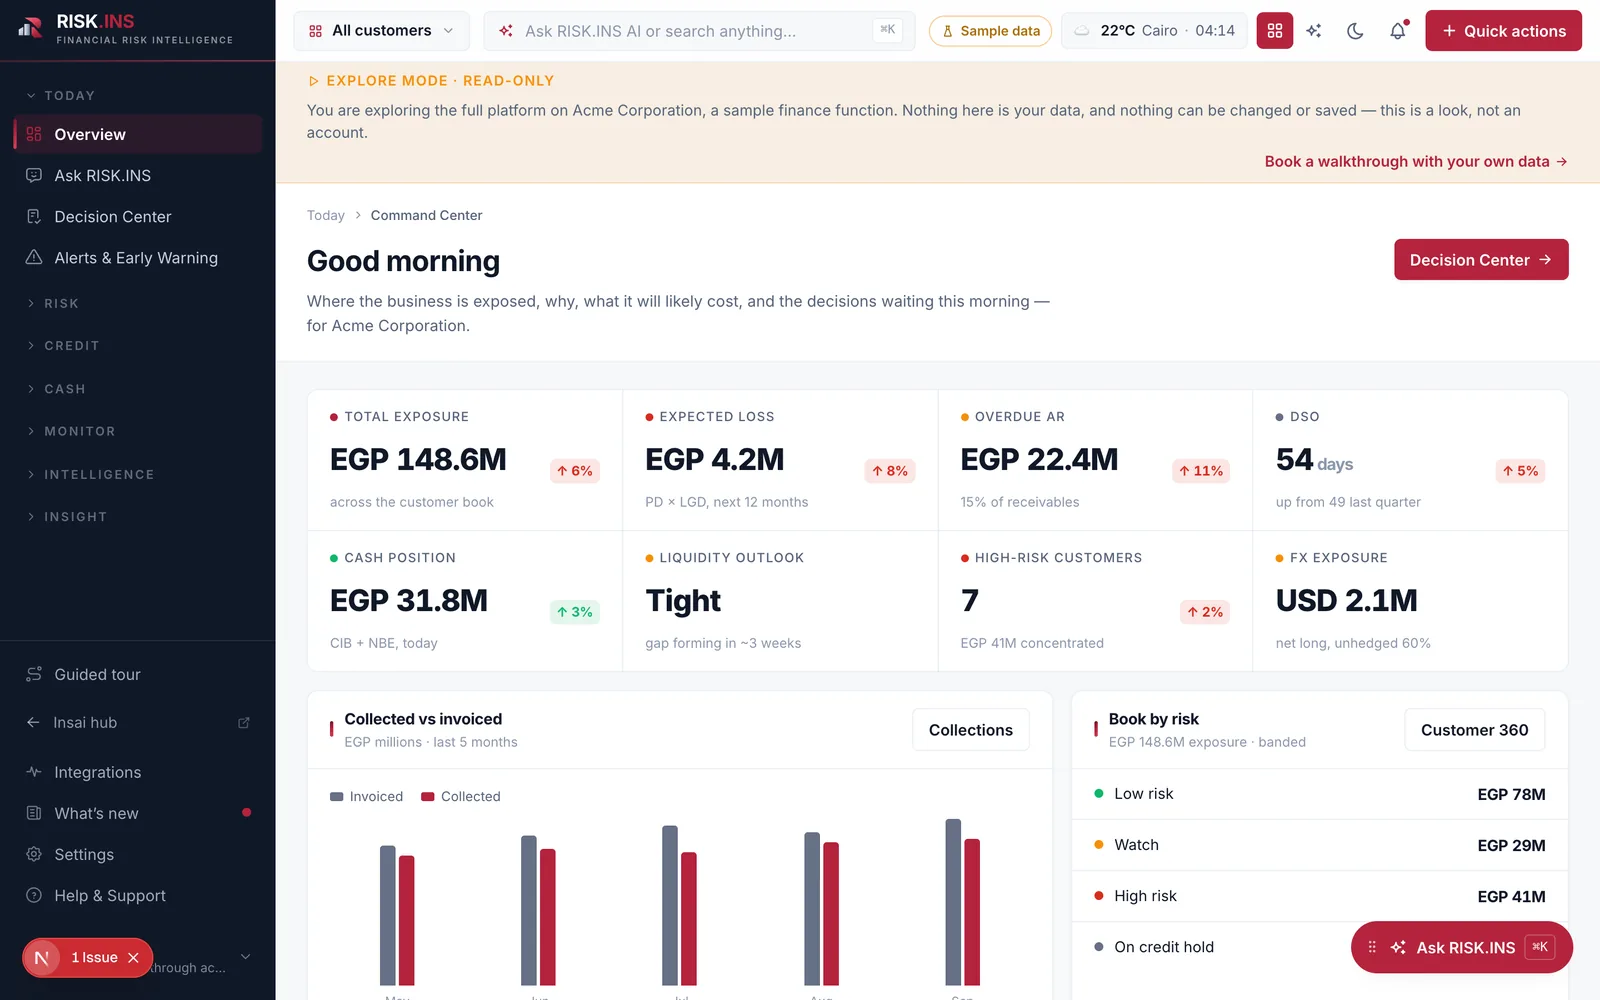Start the Guided tour

[x=138, y=674]
